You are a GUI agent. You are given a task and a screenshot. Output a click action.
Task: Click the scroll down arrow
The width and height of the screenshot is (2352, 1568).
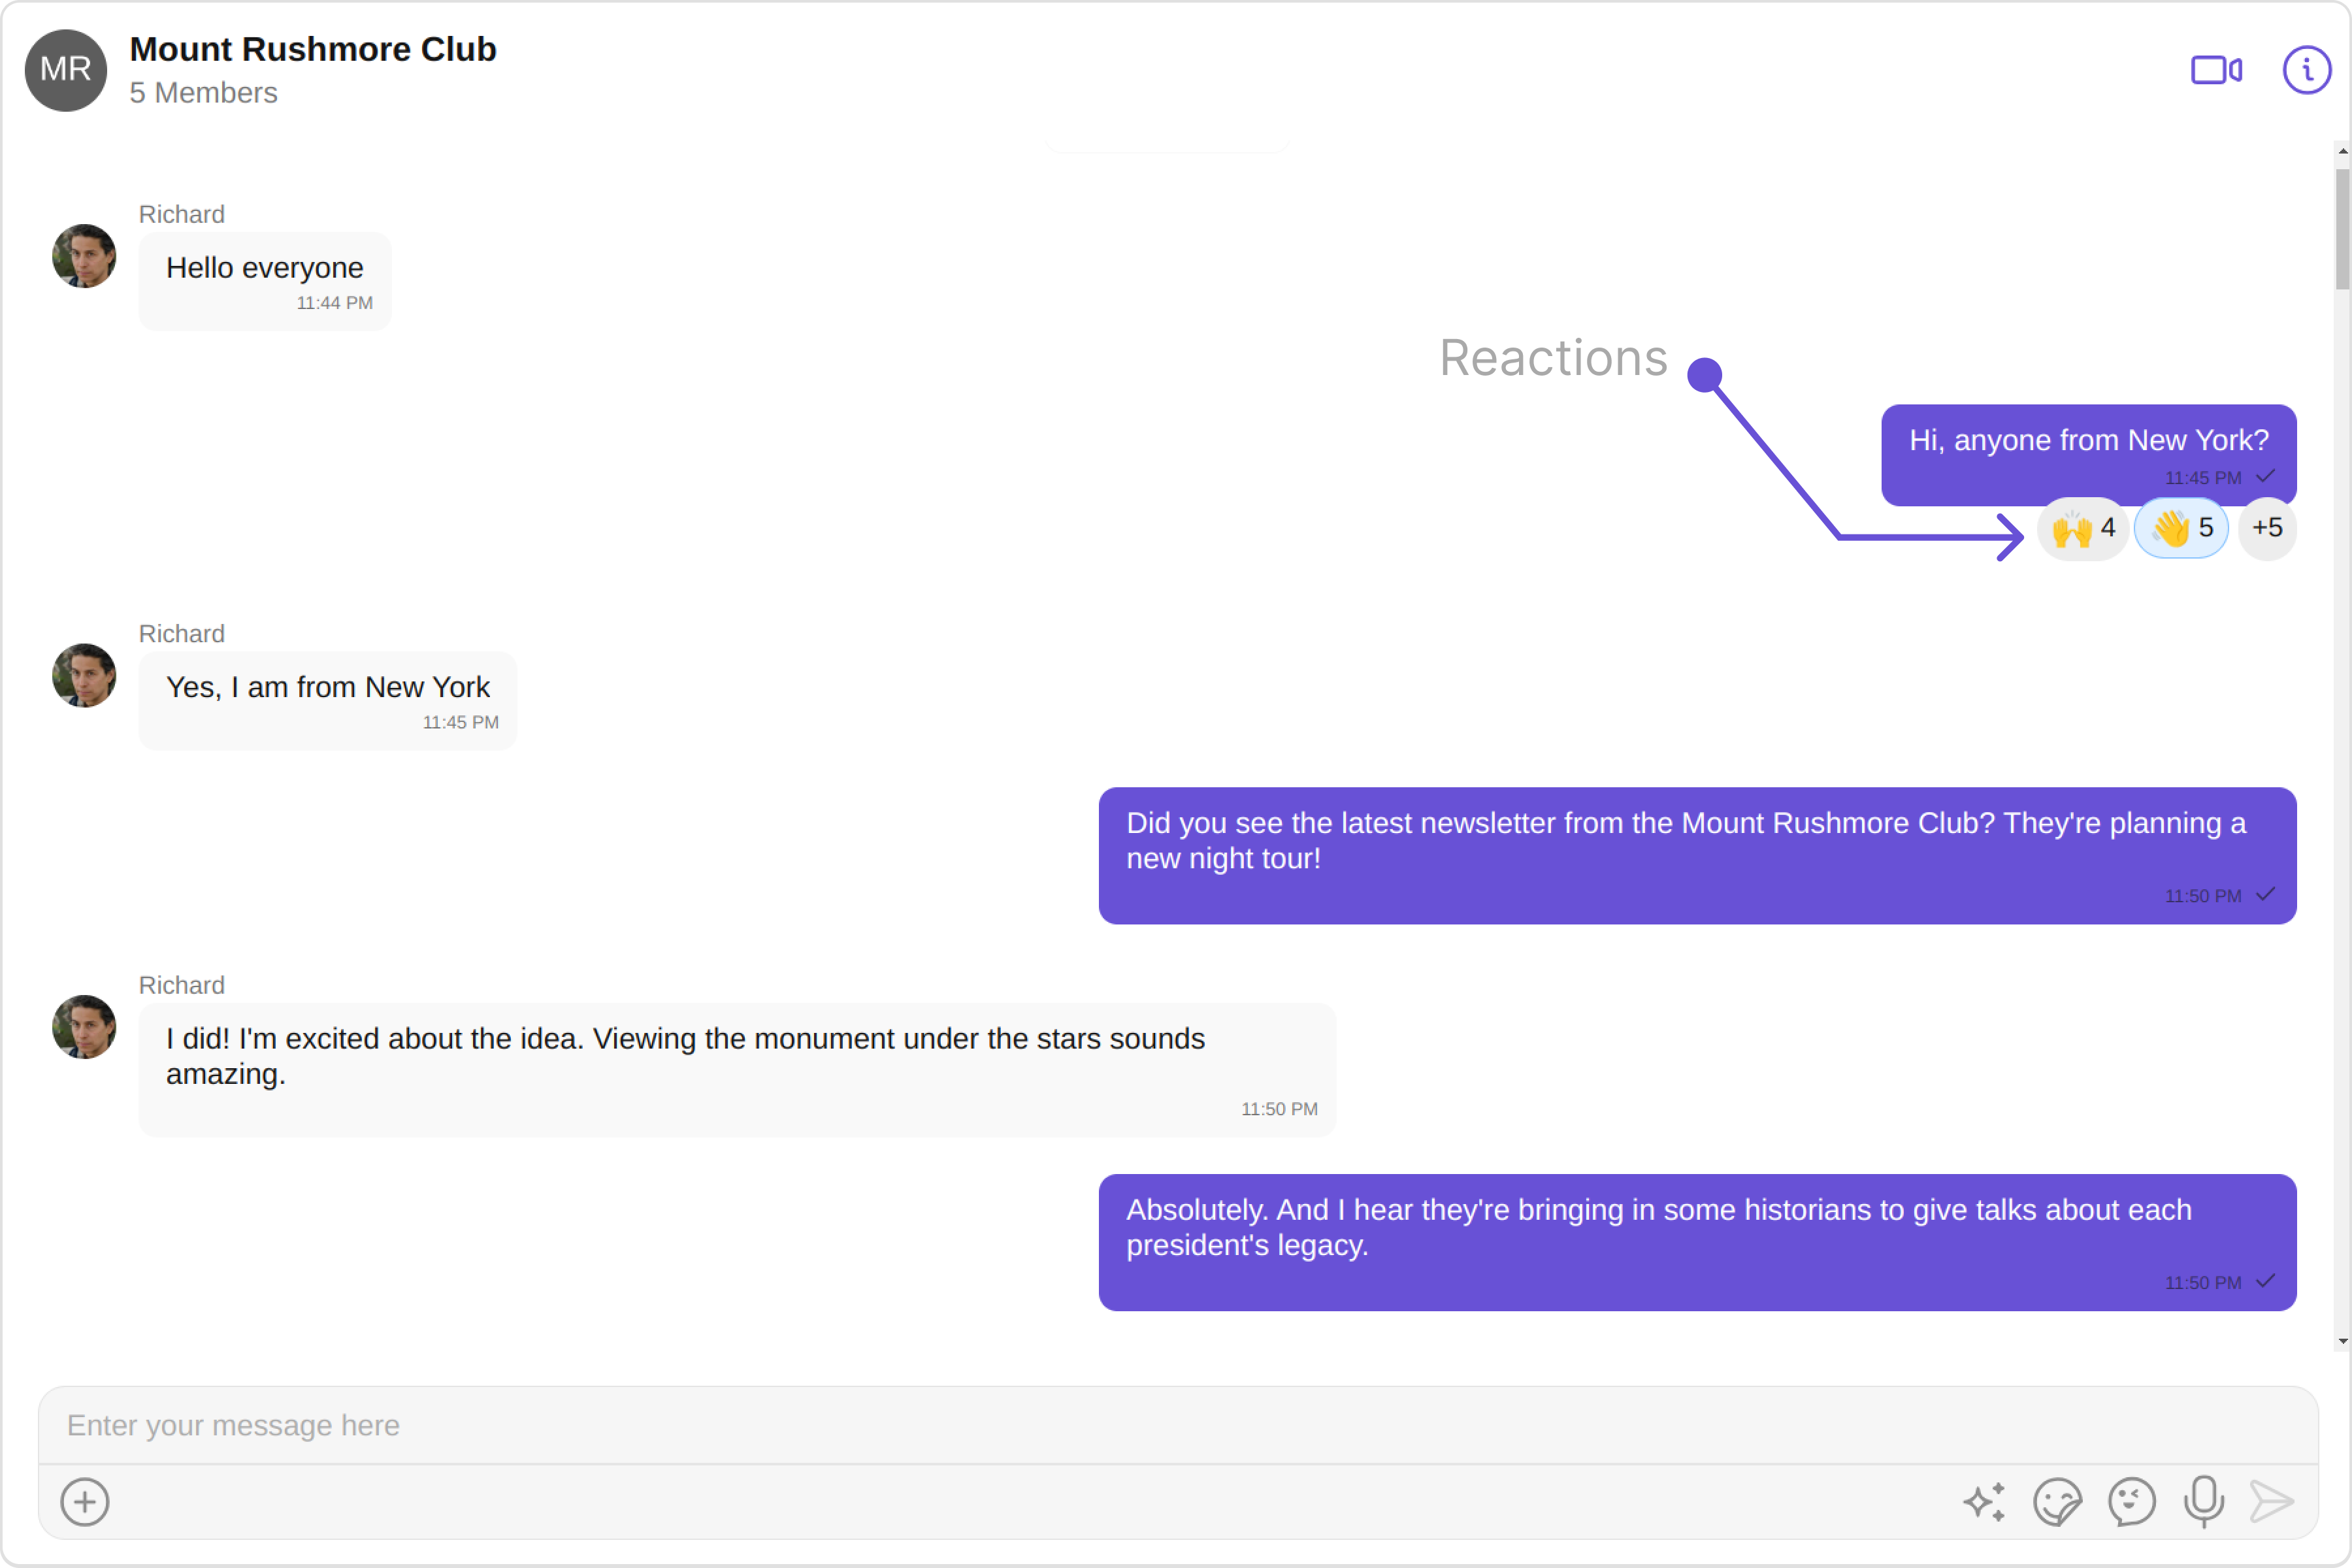(2342, 1342)
